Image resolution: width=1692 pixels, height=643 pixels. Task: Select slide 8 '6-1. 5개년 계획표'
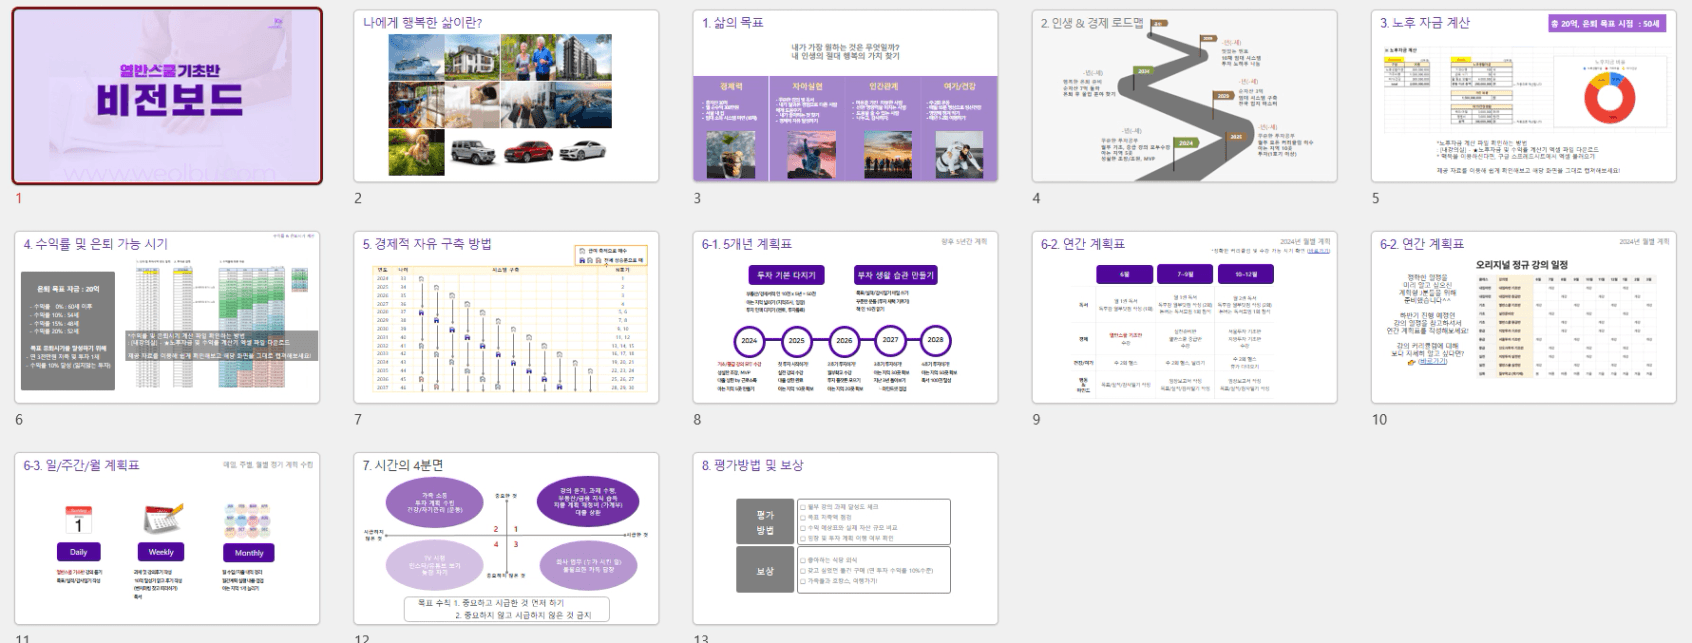pyautogui.click(x=845, y=317)
